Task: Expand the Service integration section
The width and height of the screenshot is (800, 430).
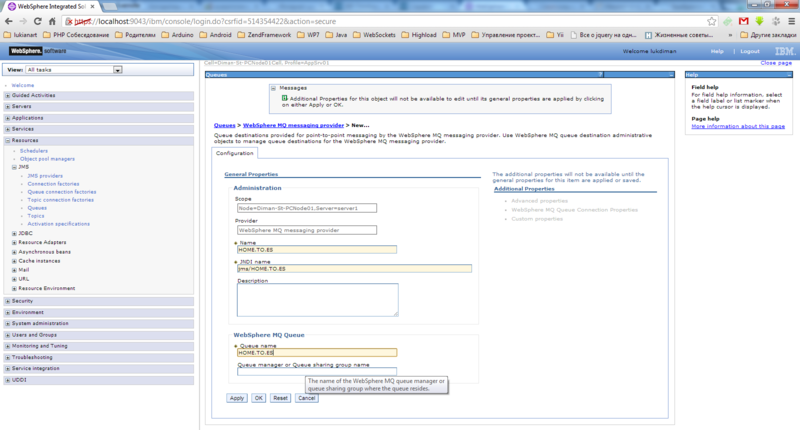Action: [x=7, y=369]
